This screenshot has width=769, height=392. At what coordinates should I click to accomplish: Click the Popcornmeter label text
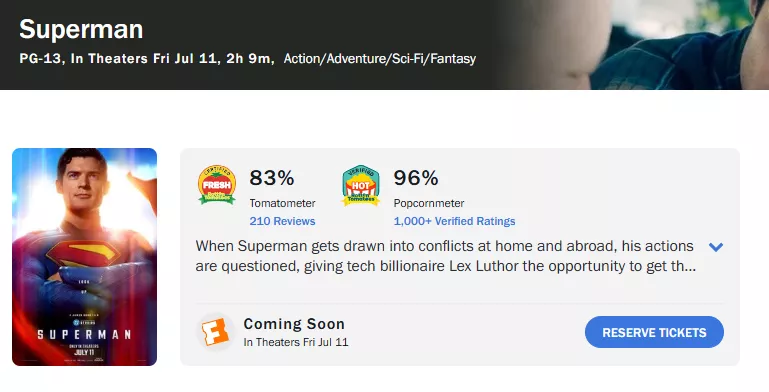(x=429, y=203)
